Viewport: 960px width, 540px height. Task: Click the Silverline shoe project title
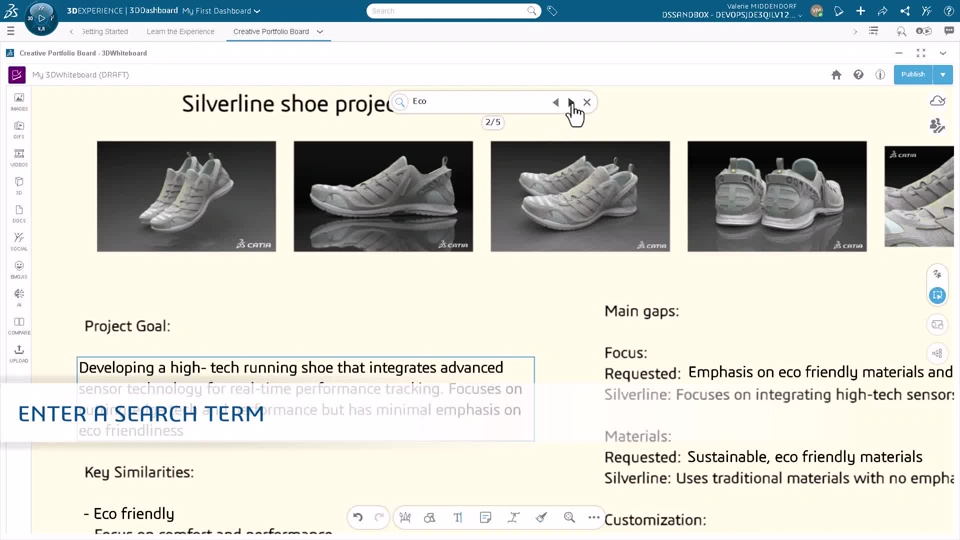(x=287, y=103)
